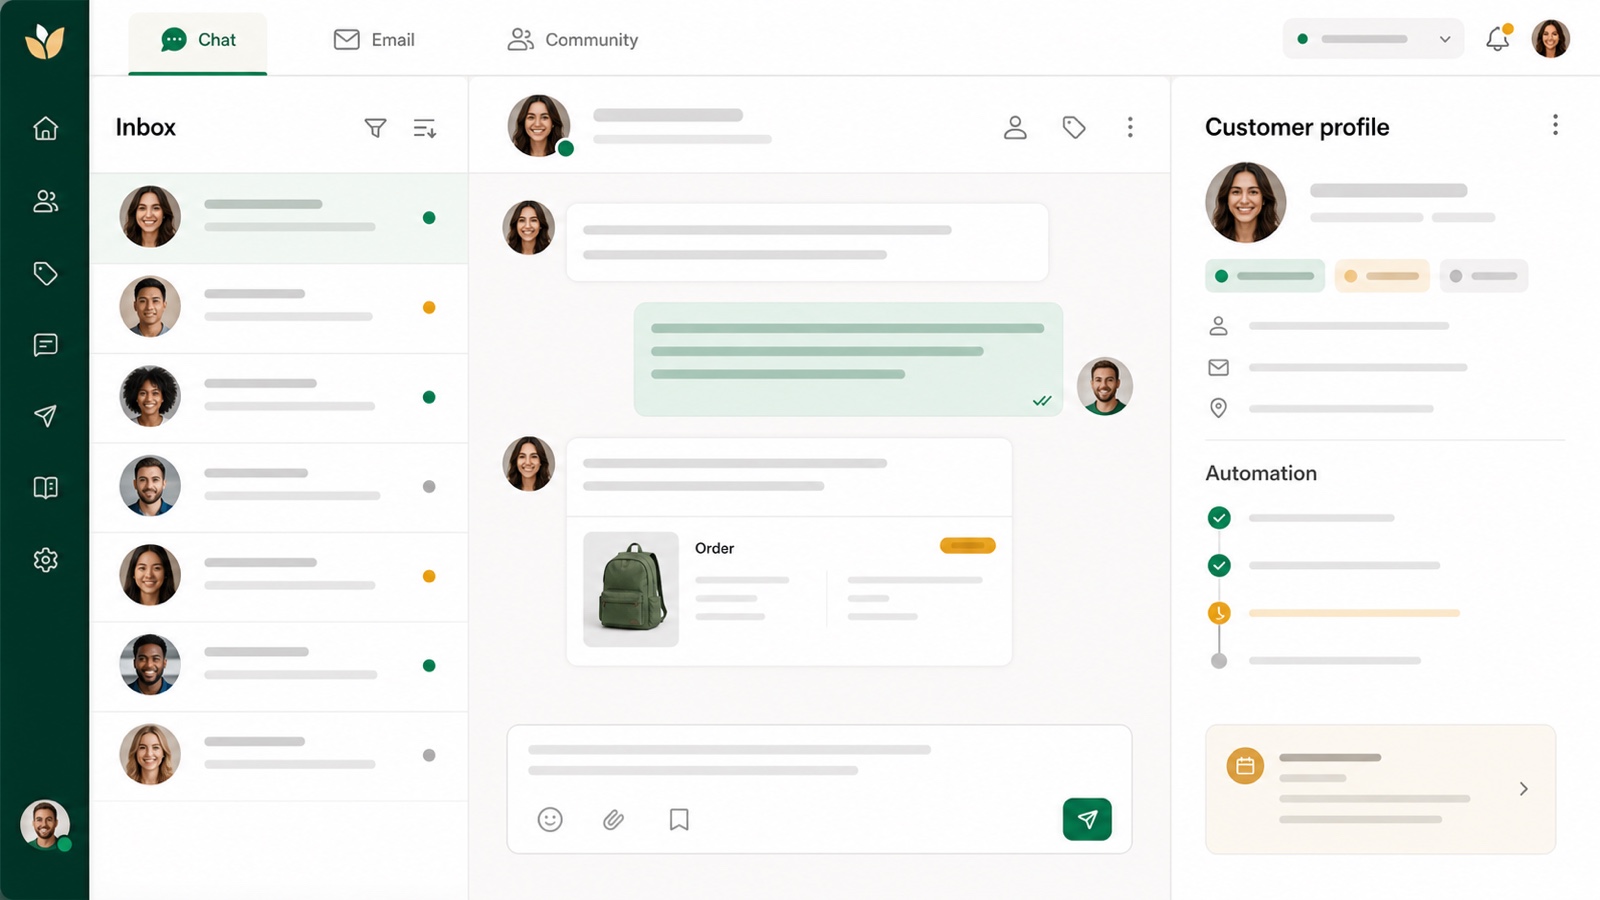Open the emoji picker in composer

(x=550, y=820)
